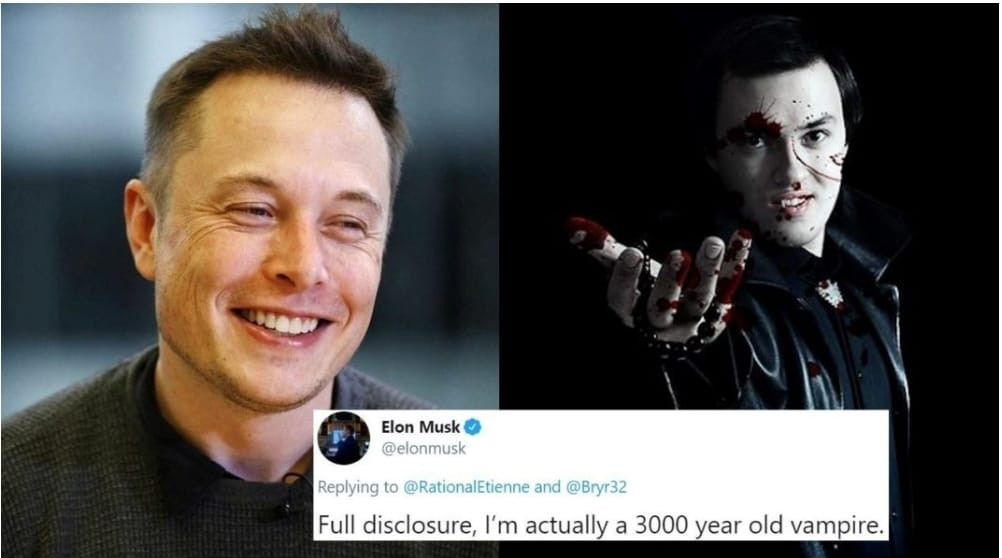Open the @RationalEtienne mention

pos(466,487)
